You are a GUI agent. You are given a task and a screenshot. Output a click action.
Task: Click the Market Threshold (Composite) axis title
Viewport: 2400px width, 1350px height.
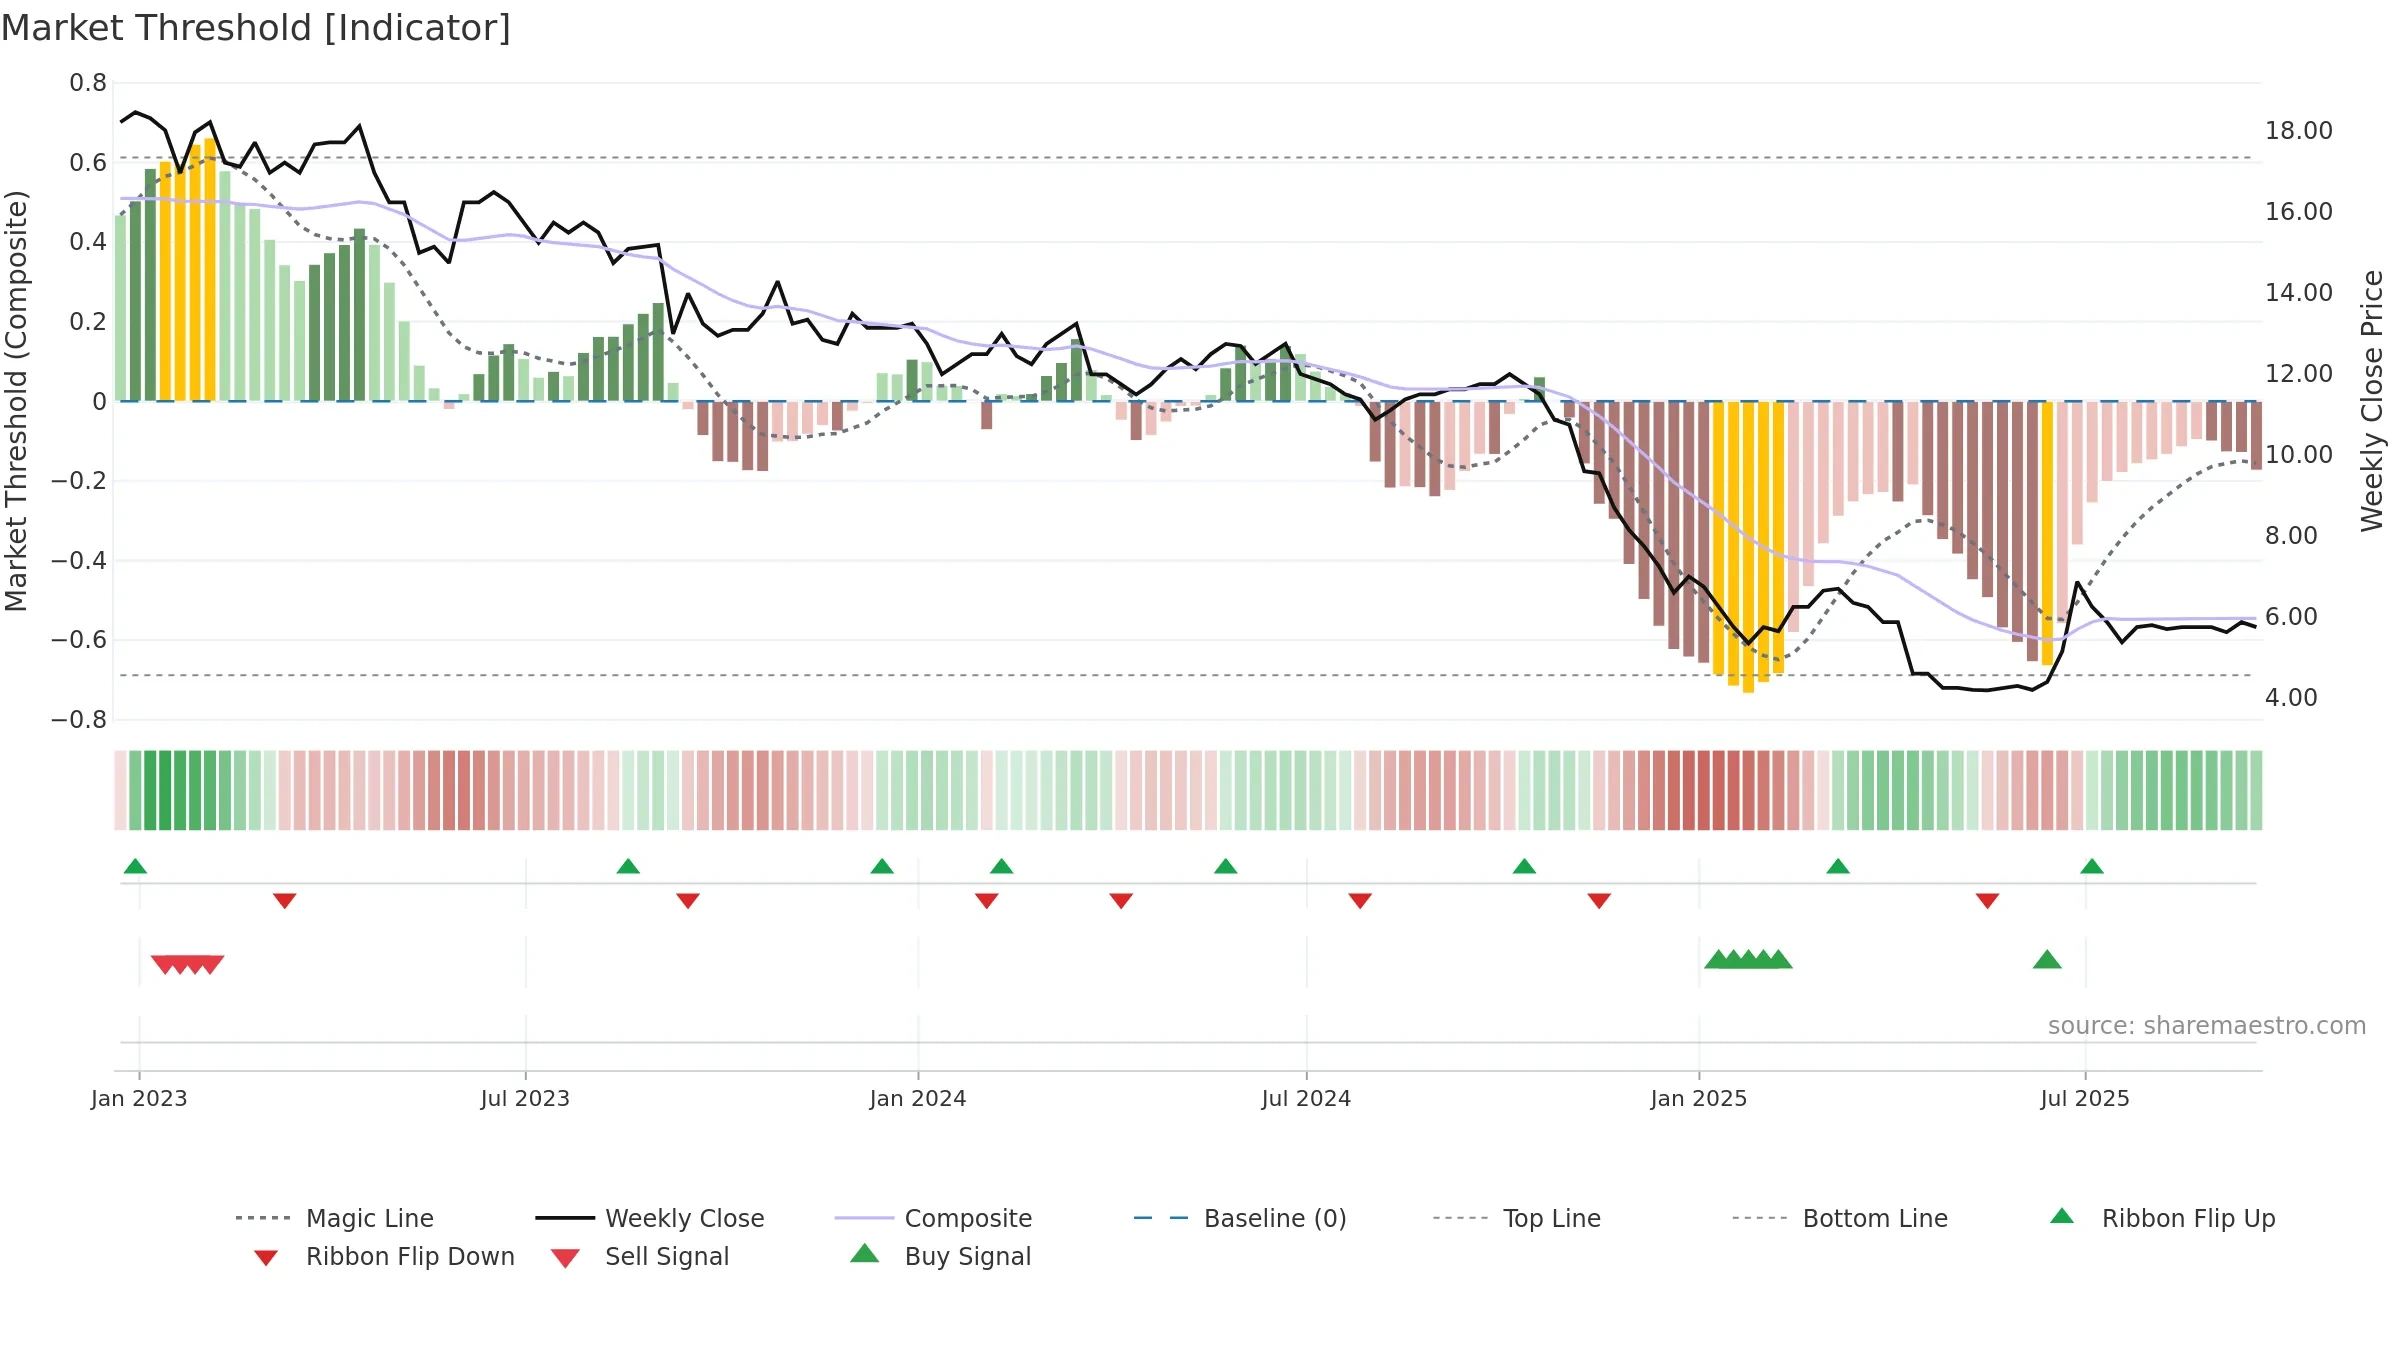click(x=16, y=400)
